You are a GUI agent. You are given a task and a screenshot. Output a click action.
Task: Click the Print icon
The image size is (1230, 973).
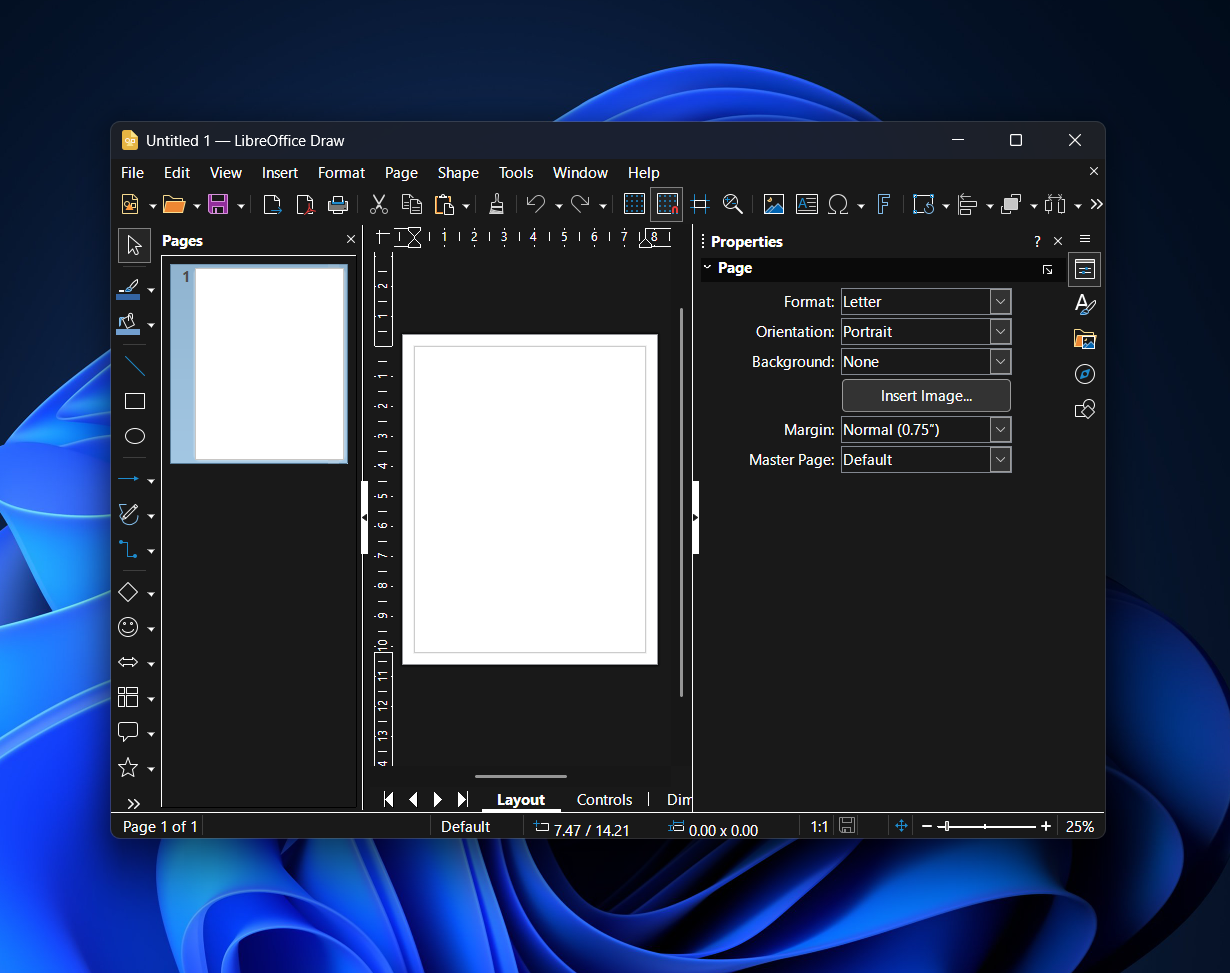click(338, 205)
